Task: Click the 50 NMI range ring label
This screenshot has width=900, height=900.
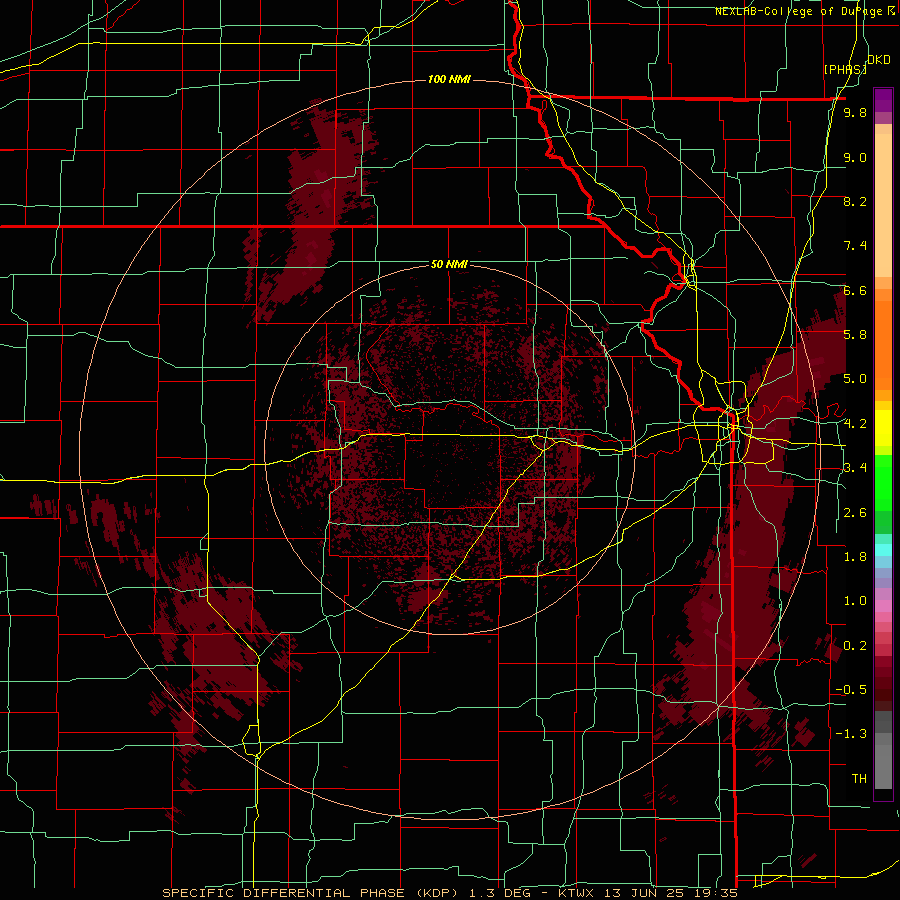Action: tap(449, 264)
